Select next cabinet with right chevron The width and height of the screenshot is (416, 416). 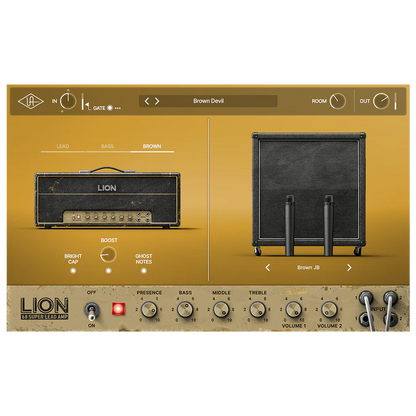(x=349, y=267)
